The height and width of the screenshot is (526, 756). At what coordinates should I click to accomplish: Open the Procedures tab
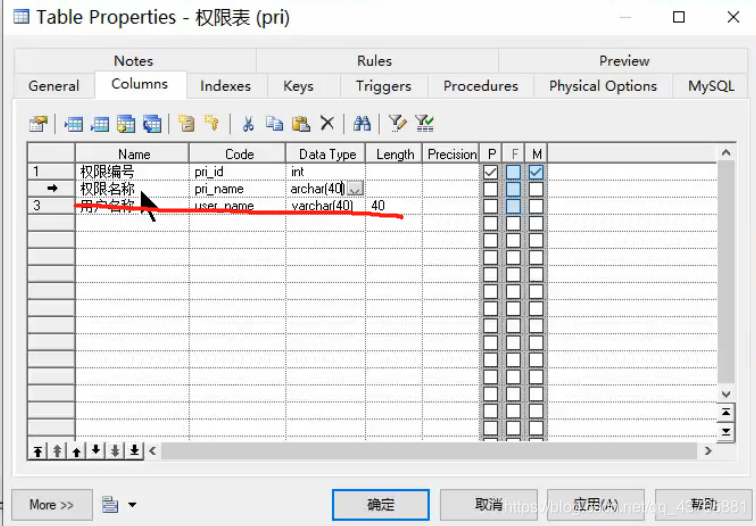(x=481, y=86)
